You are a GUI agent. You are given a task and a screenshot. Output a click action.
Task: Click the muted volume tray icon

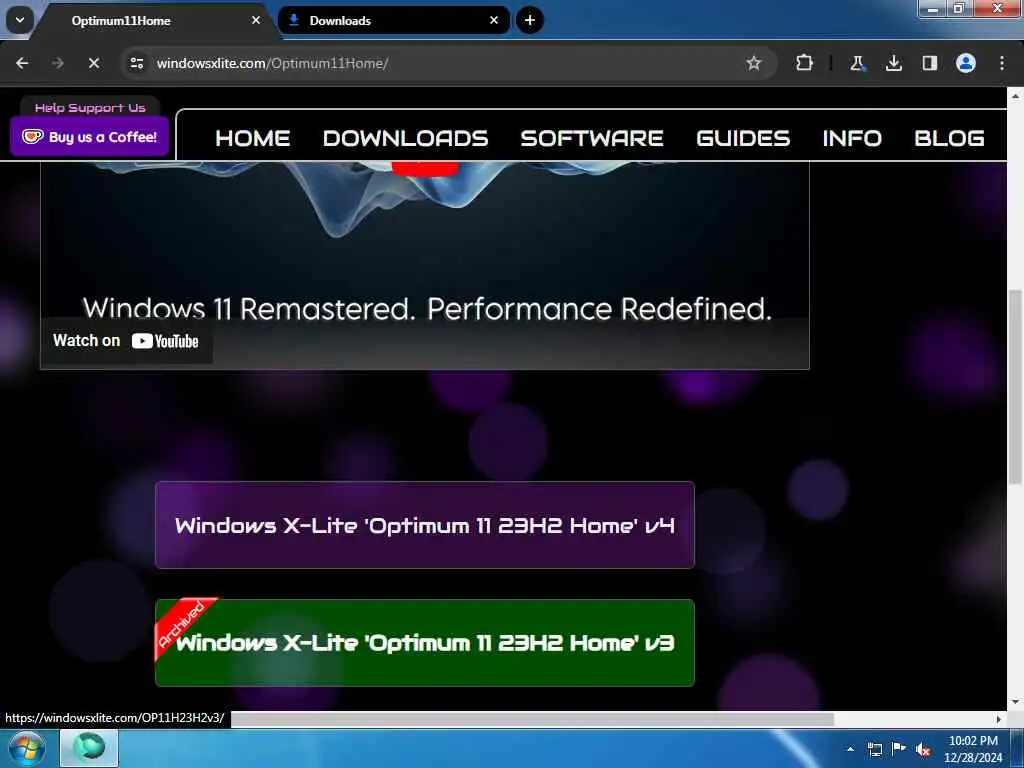[923, 750]
